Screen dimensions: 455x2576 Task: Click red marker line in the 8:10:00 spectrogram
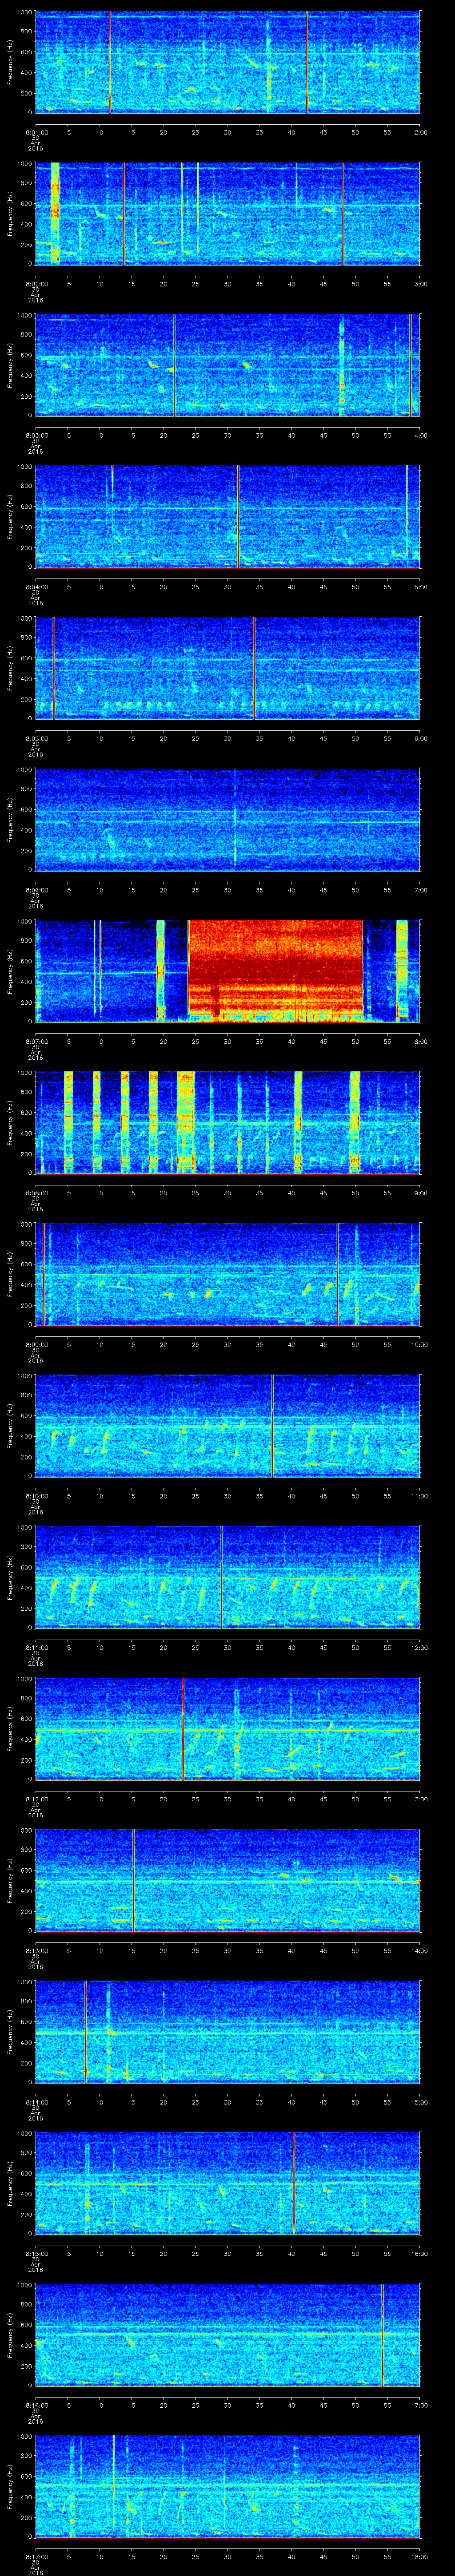pyautogui.click(x=272, y=1426)
